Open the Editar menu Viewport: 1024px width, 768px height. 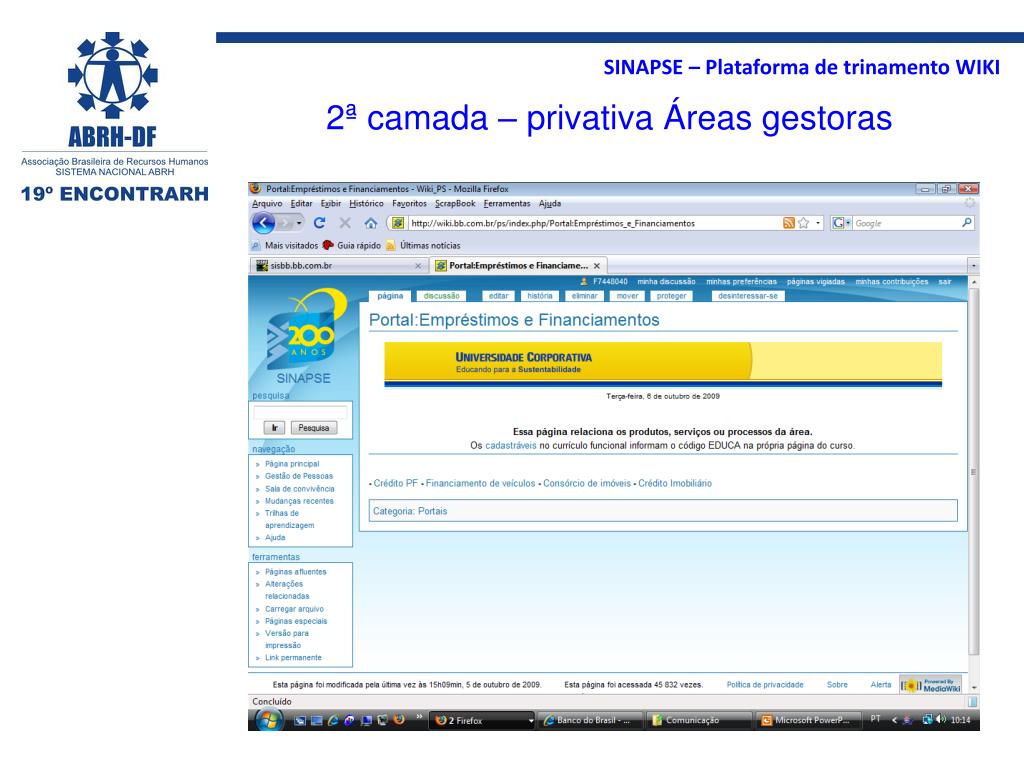(301, 204)
